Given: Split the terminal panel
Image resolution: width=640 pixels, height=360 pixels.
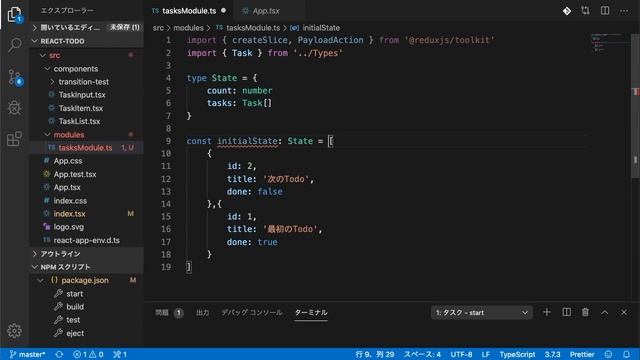Looking at the screenshot, I should (567, 312).
